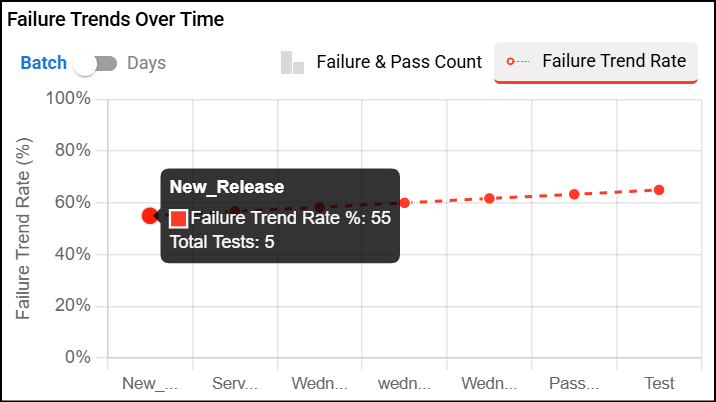716x402 pixels.
Task: Switch to the Failure & Pass Count view
Action: tap(398, 62)
